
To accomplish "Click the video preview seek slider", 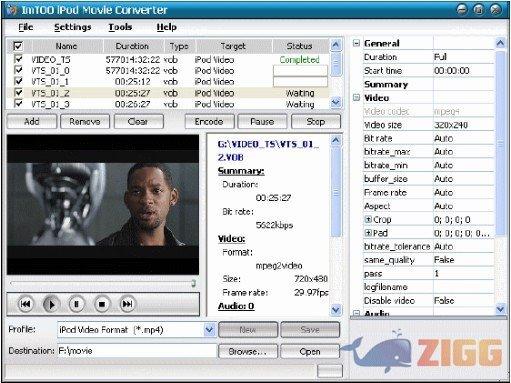I will pos(103,284).
